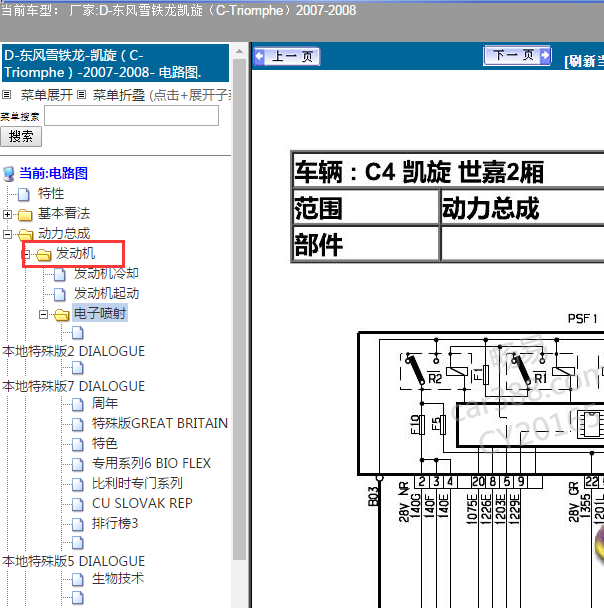The width and height of the screenshot is (604, 608).
Task: Click the 基本看法 folder icon
Action: pyautogui.click(x=25, y=214)
